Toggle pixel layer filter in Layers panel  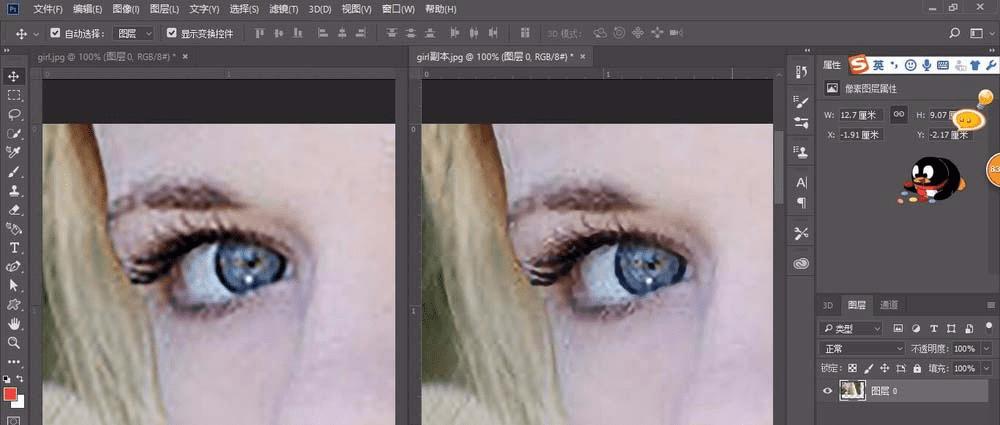898,329
